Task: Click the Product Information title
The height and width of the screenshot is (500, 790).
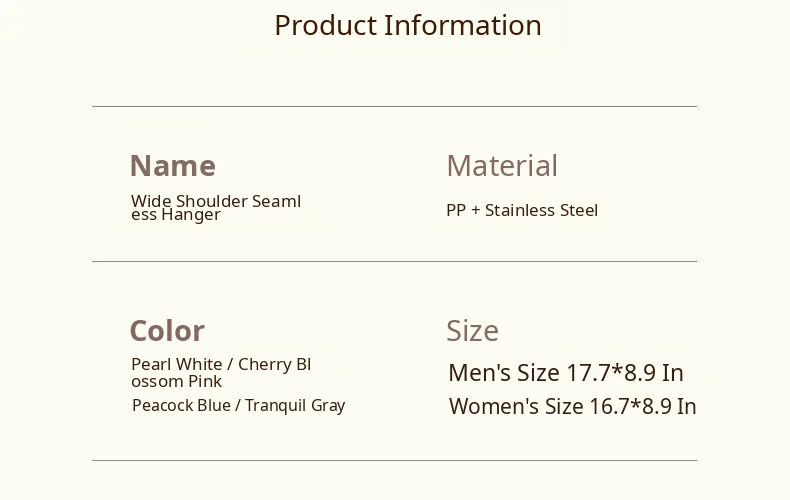Action: (x=408, y=25)
